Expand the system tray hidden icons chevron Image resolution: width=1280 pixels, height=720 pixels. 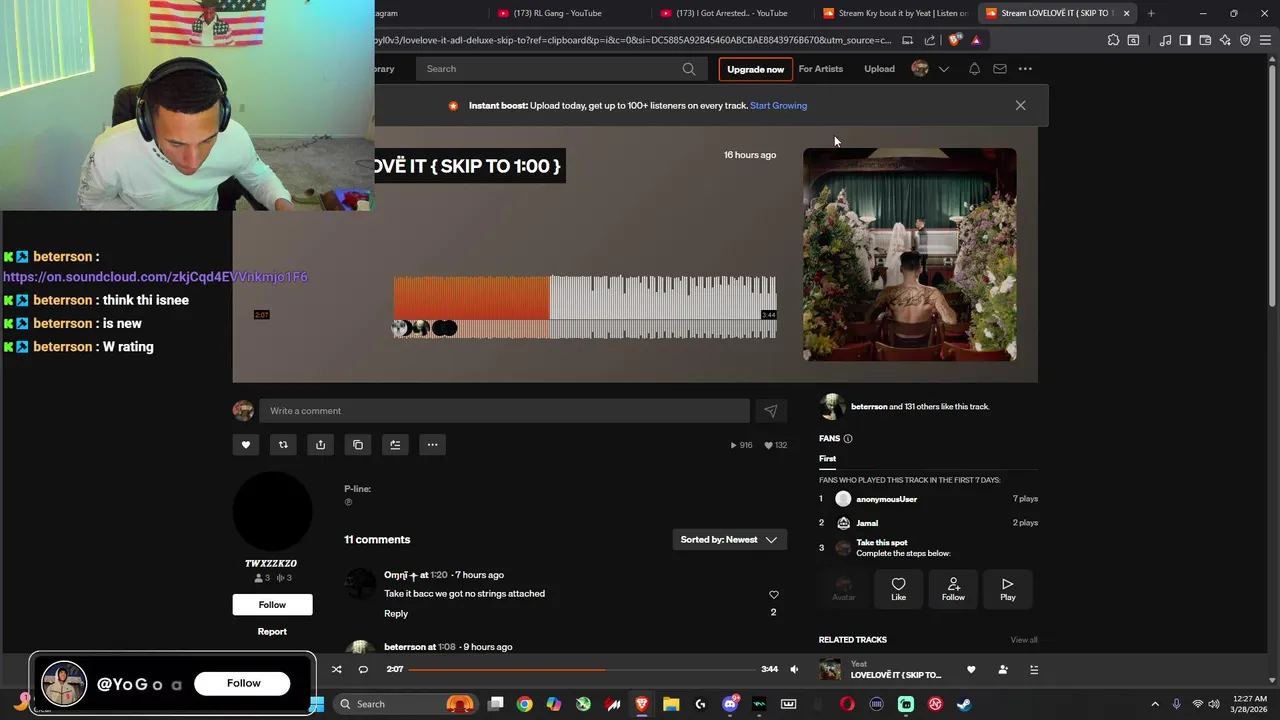coord(1155,704)
